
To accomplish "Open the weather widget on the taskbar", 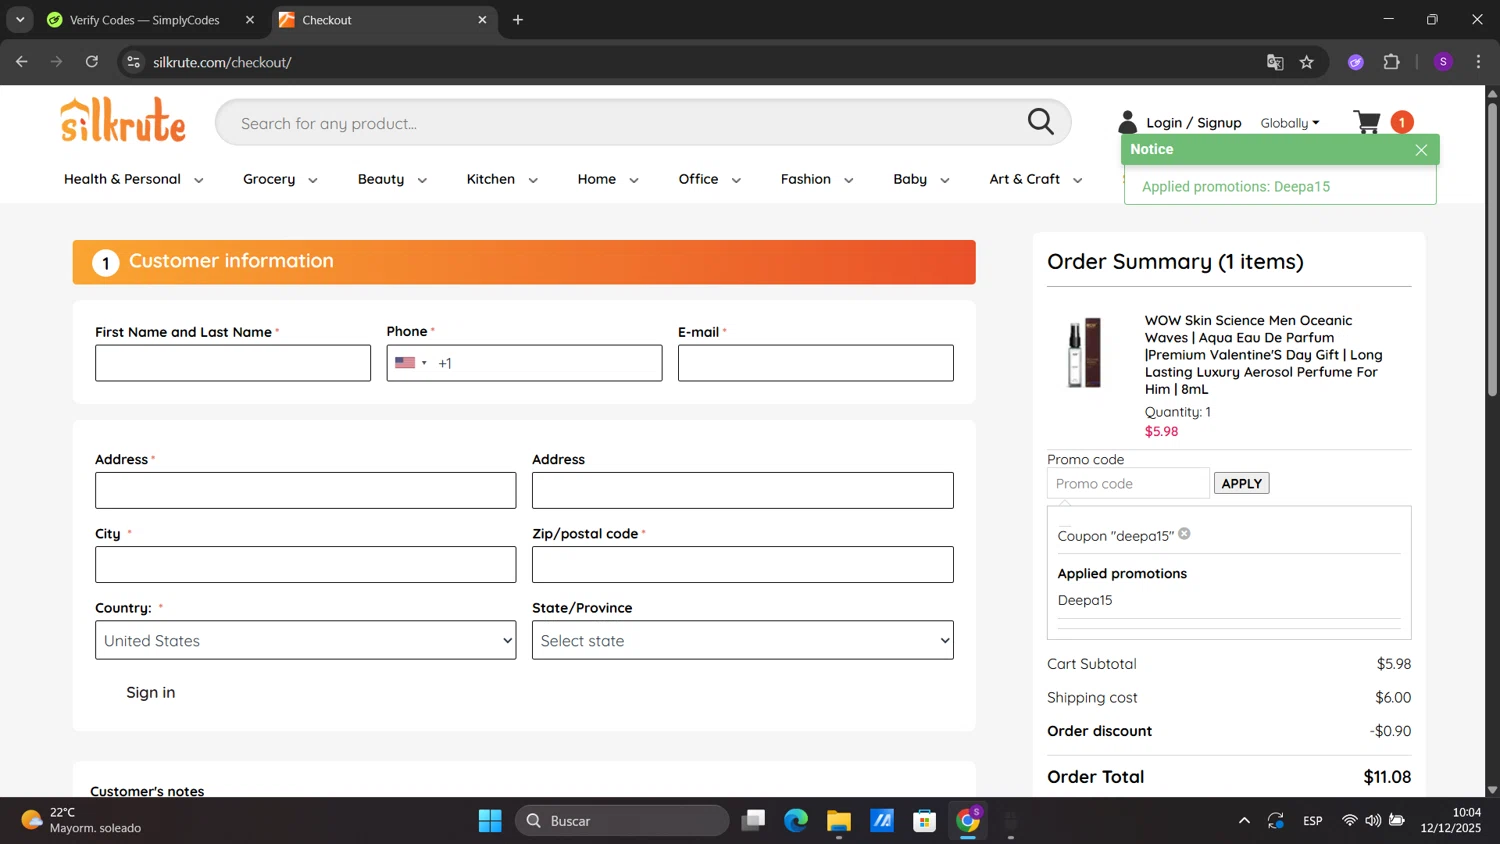I will (x=82, y=821).
